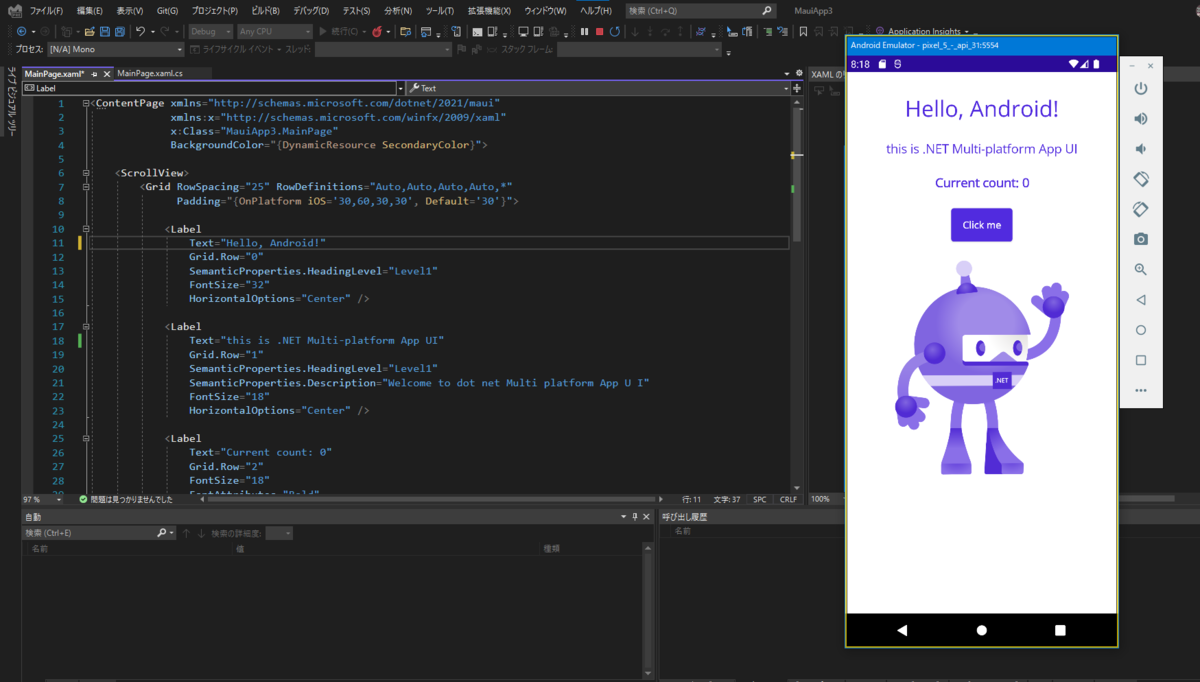The height and width of the screenshot is (682, 1200).
Task: Click the search magnifier in VS search box
Action: [767, 11]
